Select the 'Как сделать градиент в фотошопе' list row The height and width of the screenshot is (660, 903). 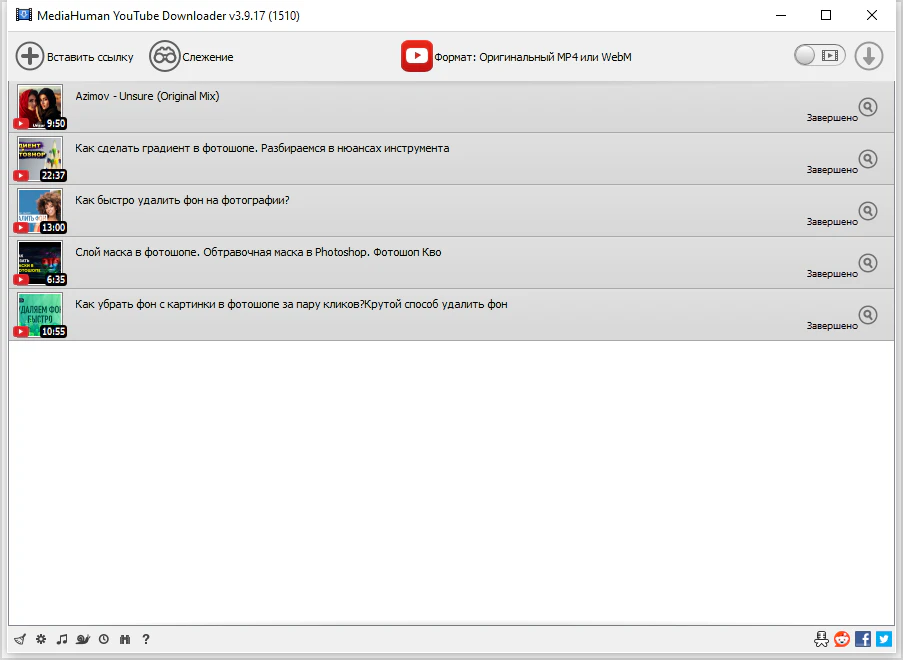point(400,160)
